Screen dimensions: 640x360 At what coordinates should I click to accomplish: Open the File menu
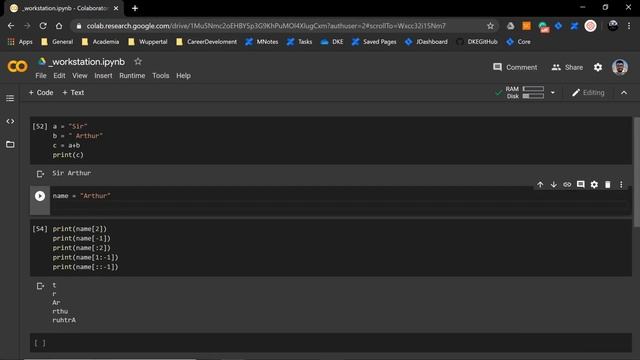[x=41, y=76]
